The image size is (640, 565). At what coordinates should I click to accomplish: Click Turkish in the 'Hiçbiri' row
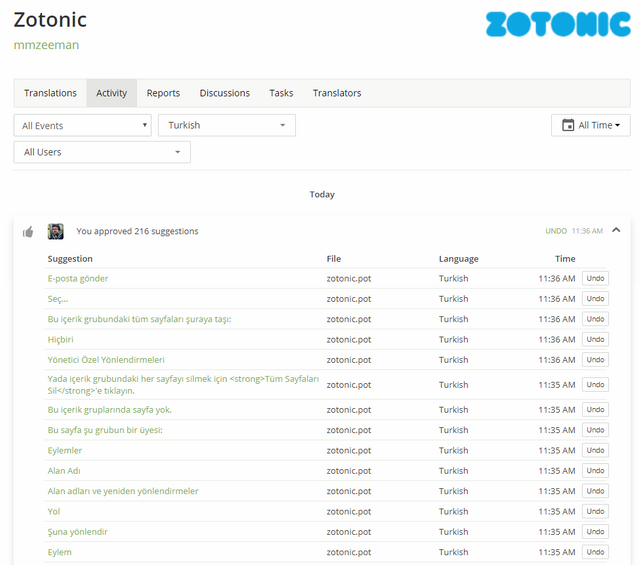click(453, 340)
